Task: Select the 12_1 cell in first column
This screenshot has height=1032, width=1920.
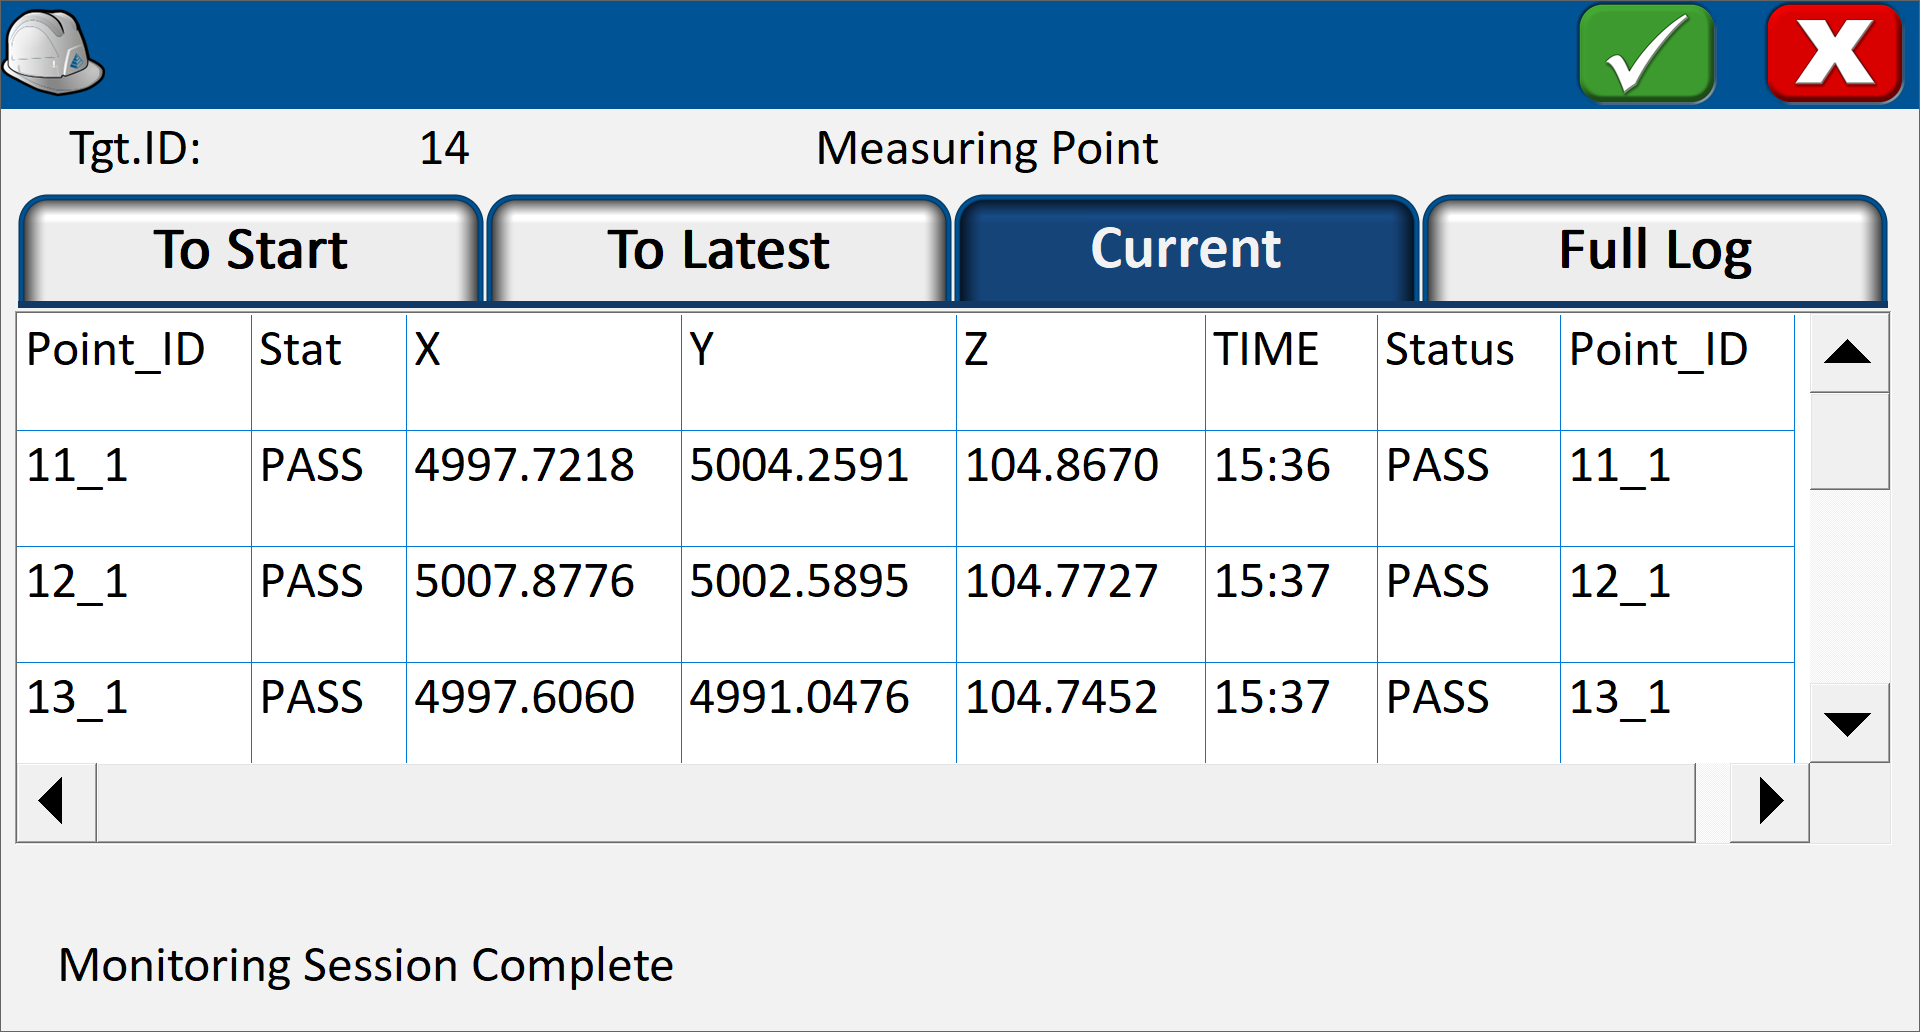Action: pos(134,604)
